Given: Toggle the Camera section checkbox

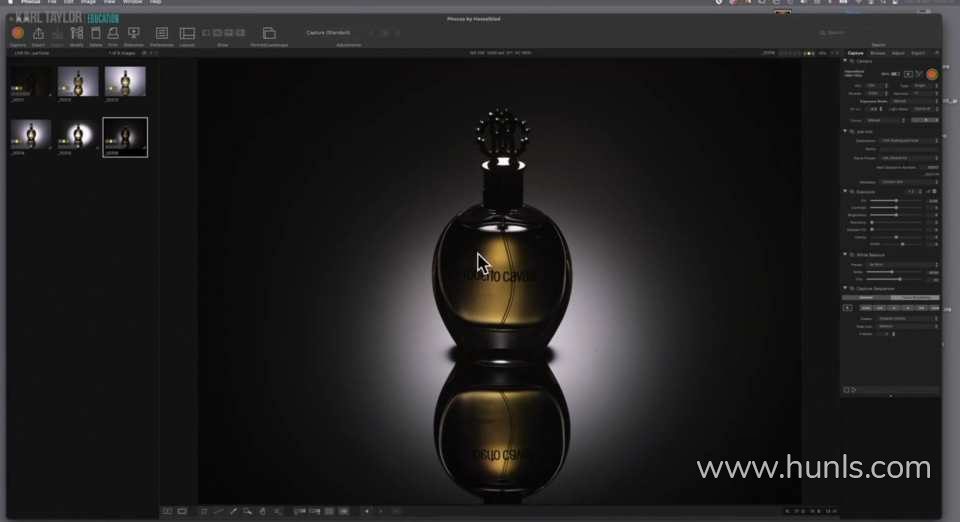Looking at the screenshot, I should (852, 61).
